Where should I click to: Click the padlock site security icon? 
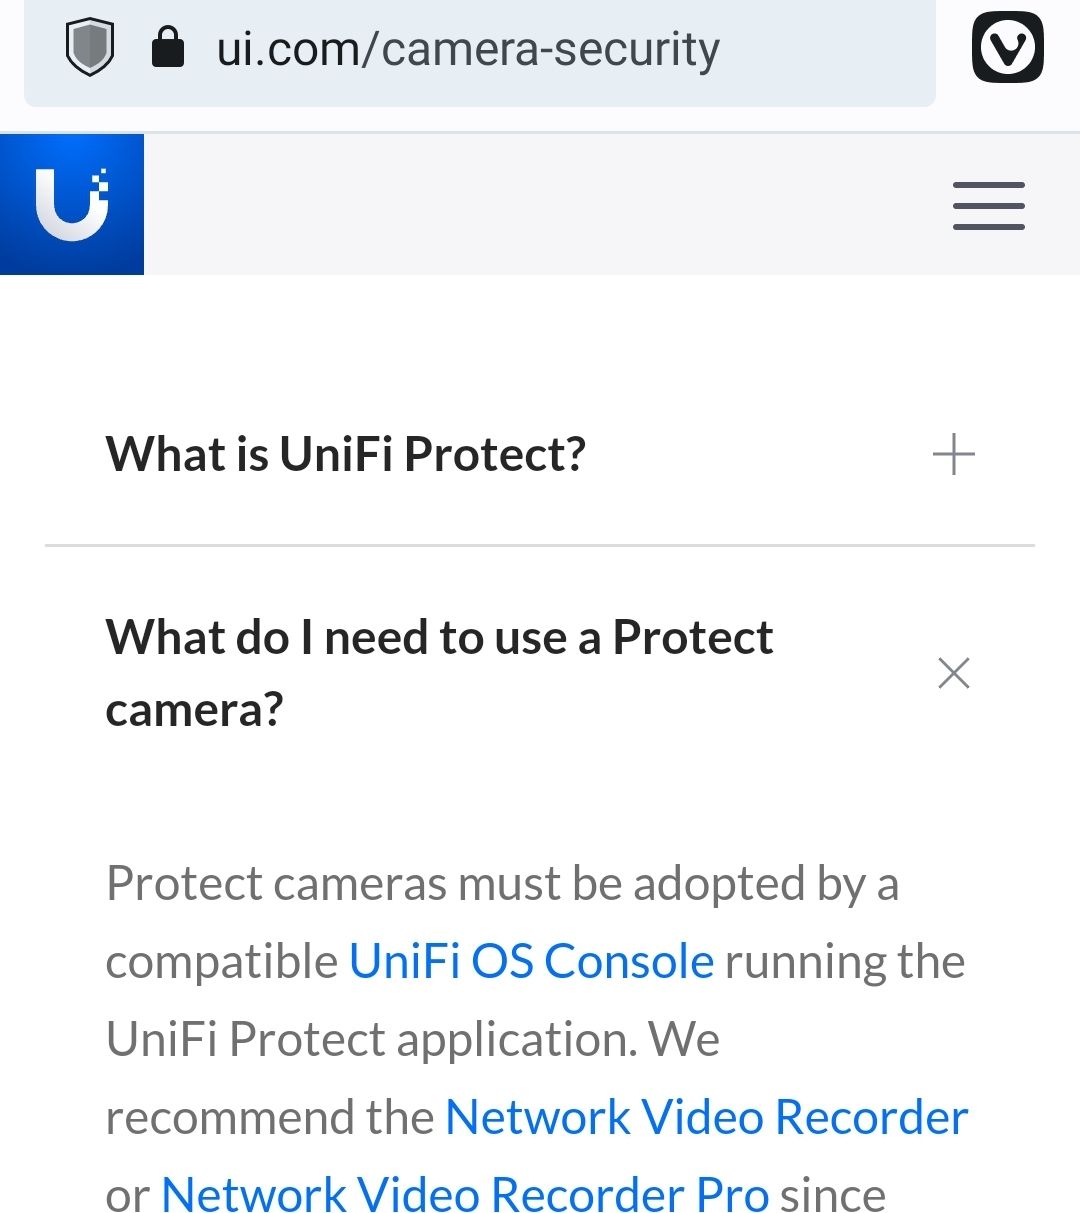pos(168,47)
